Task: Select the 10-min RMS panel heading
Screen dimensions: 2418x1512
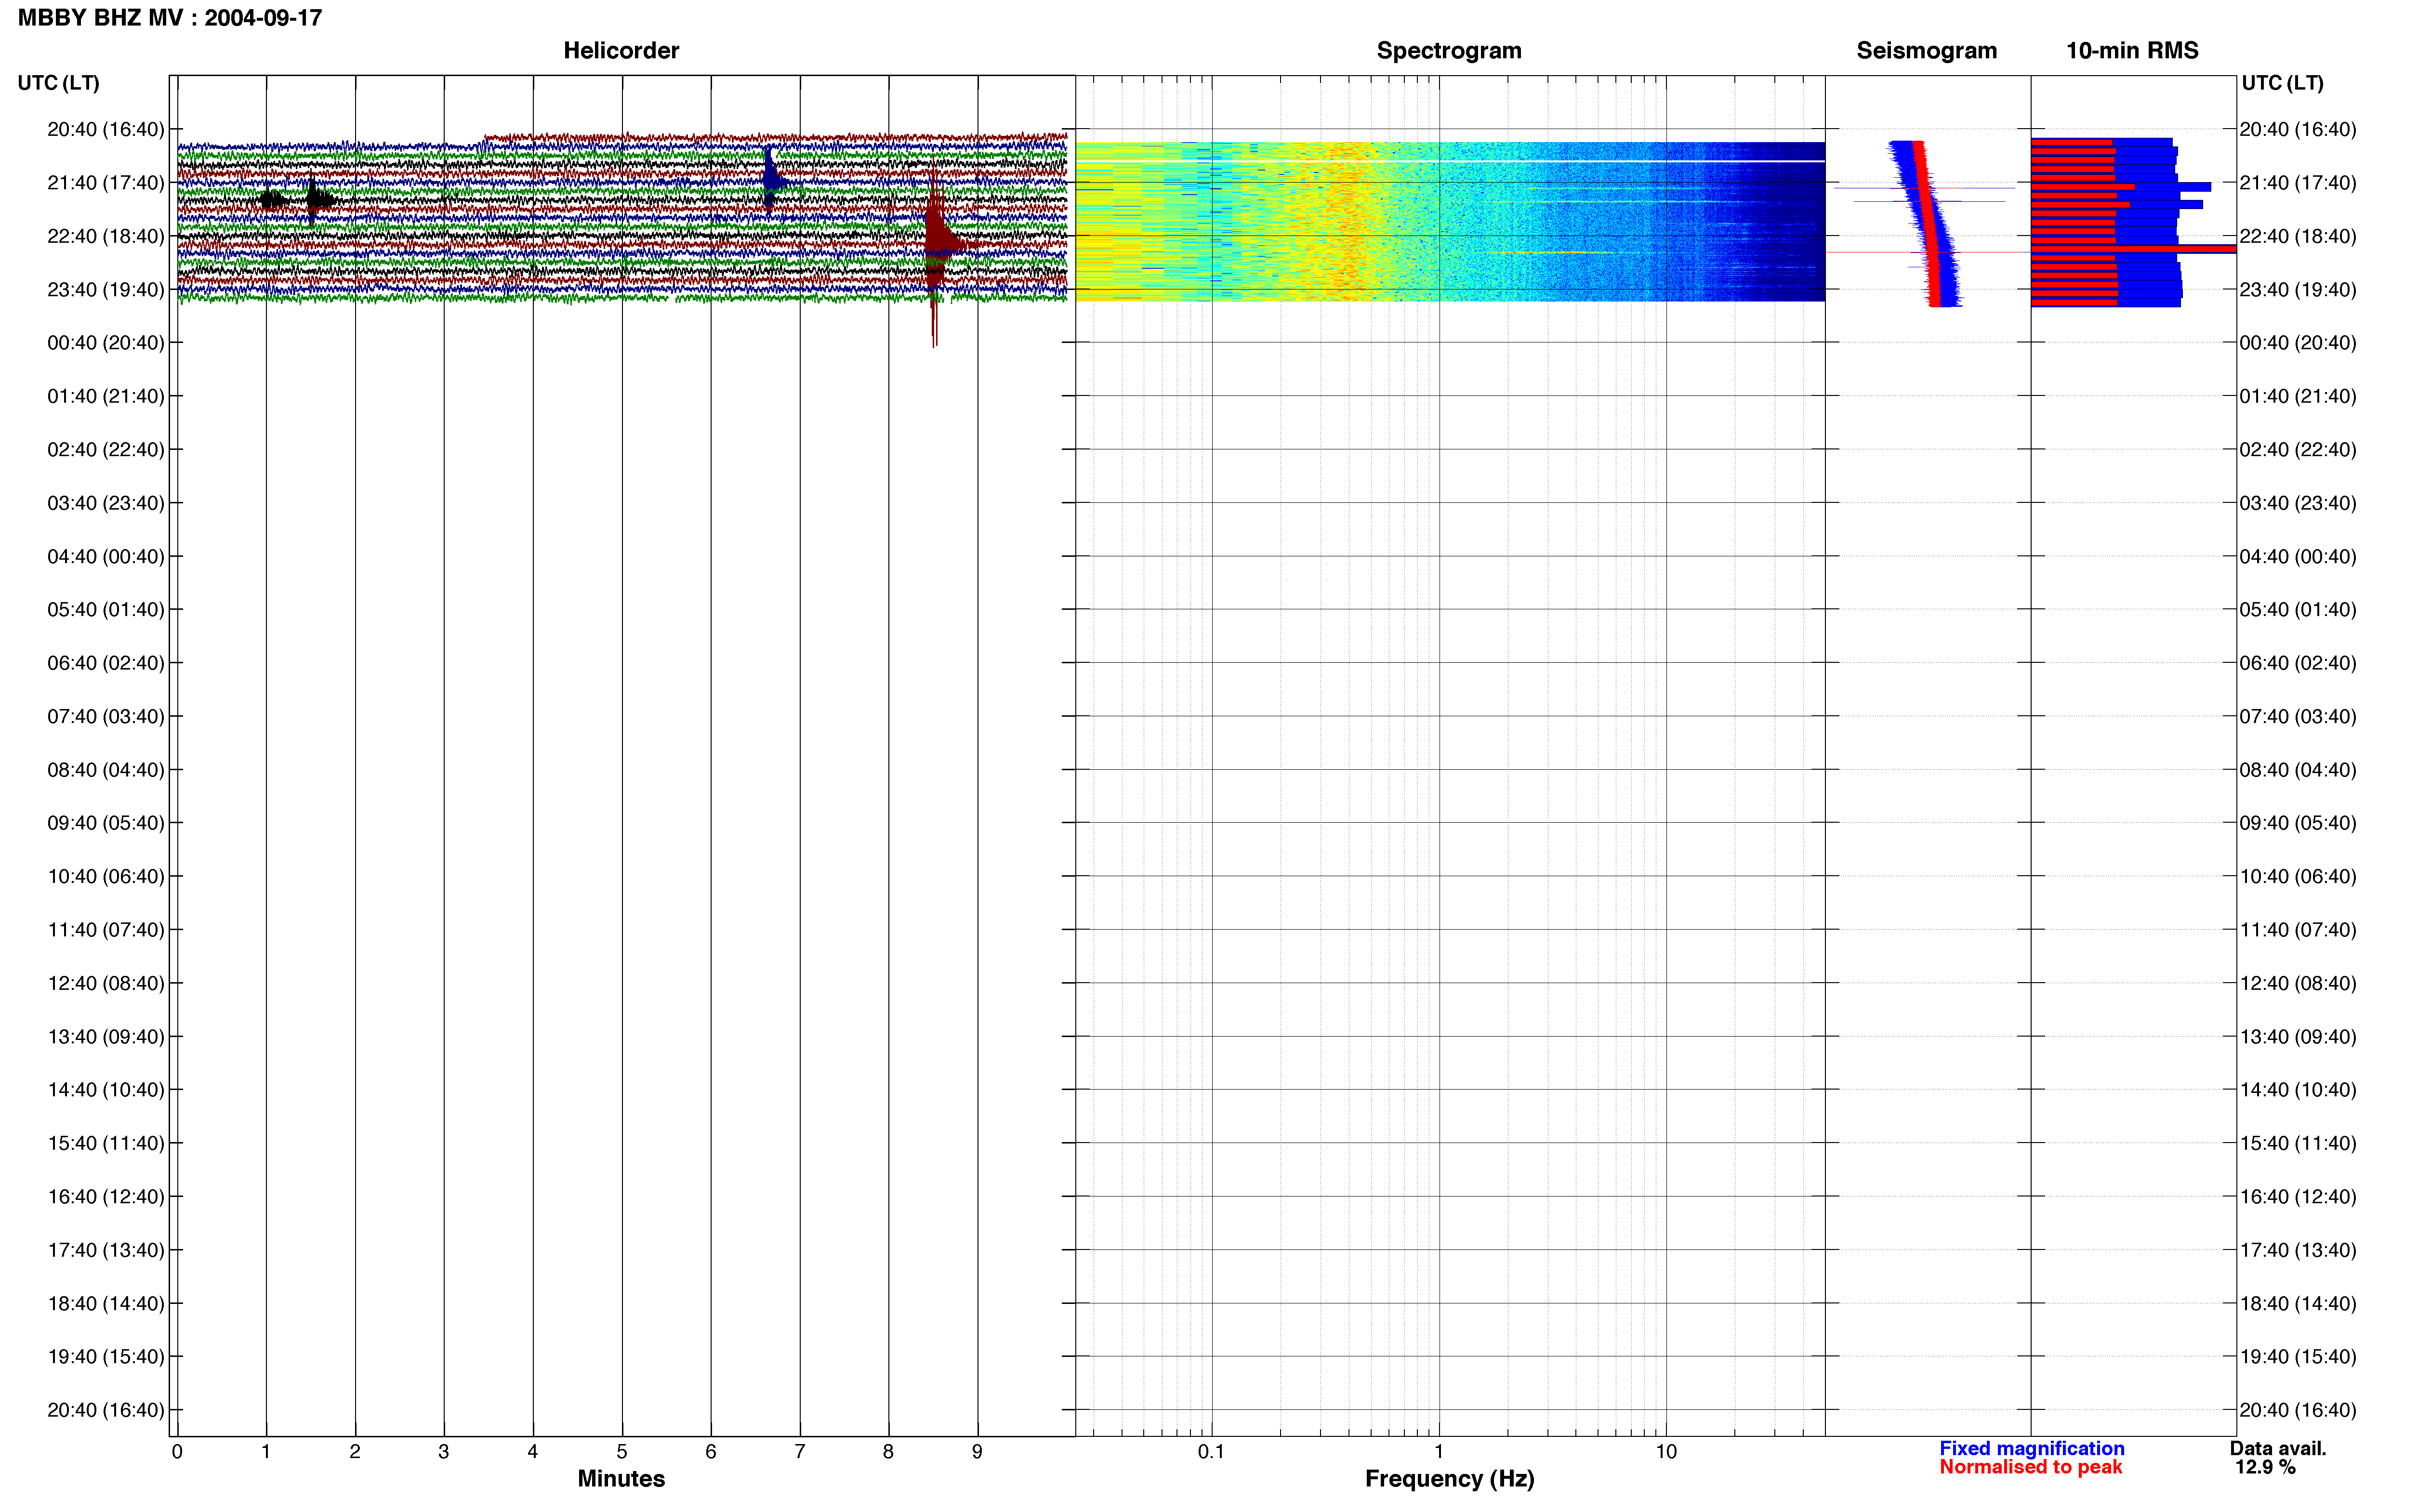Action: (x=2132, y=51)
